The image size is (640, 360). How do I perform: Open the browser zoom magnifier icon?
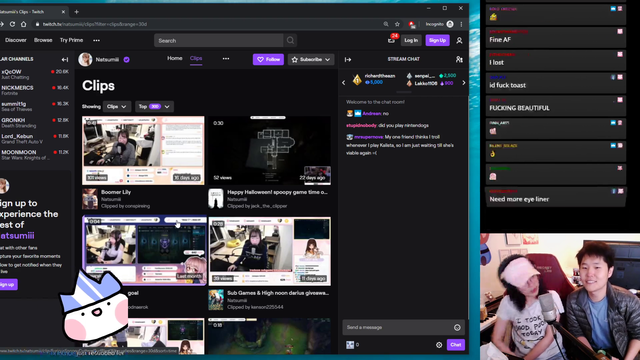386,24
